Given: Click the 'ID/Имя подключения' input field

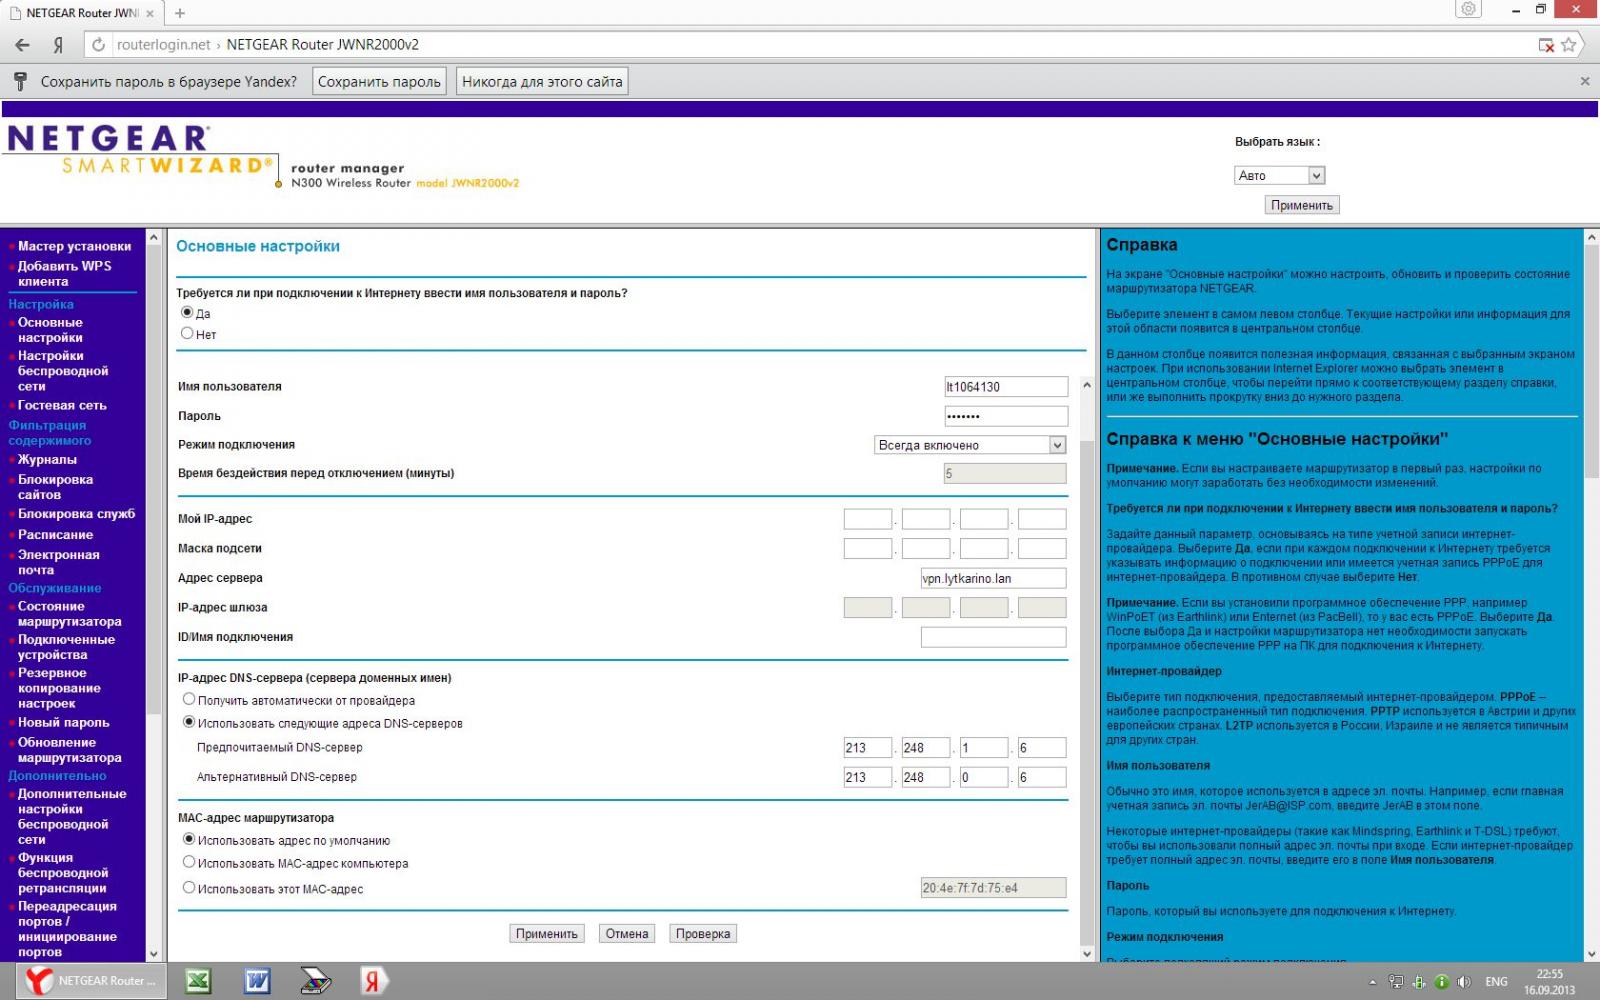Looking at the screenshot, I should pyautogui.click(x=993, y=637).
